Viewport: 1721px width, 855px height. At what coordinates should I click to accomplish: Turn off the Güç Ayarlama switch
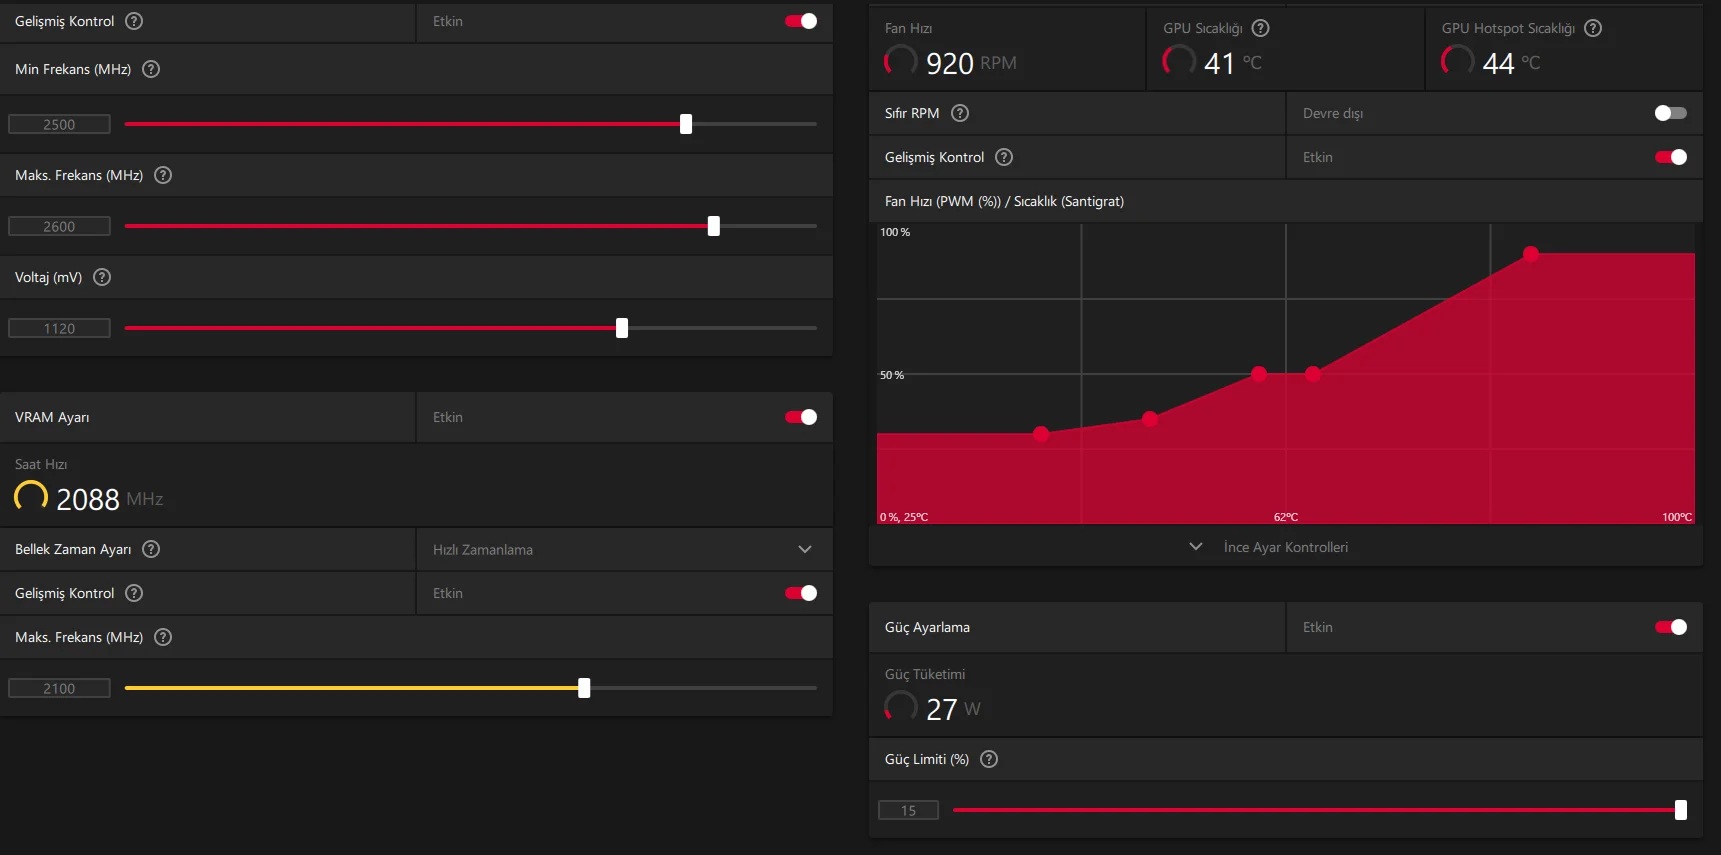(1671, 627)
